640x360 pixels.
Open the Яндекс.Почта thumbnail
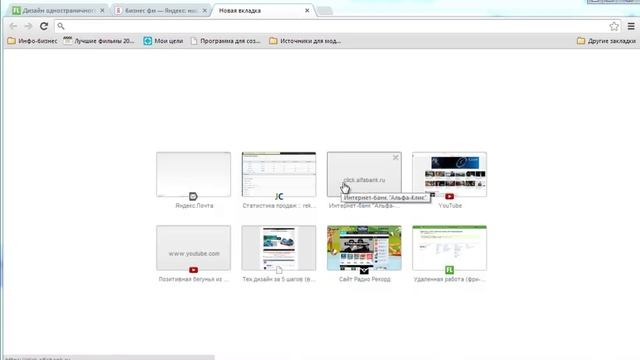(193, 174)
